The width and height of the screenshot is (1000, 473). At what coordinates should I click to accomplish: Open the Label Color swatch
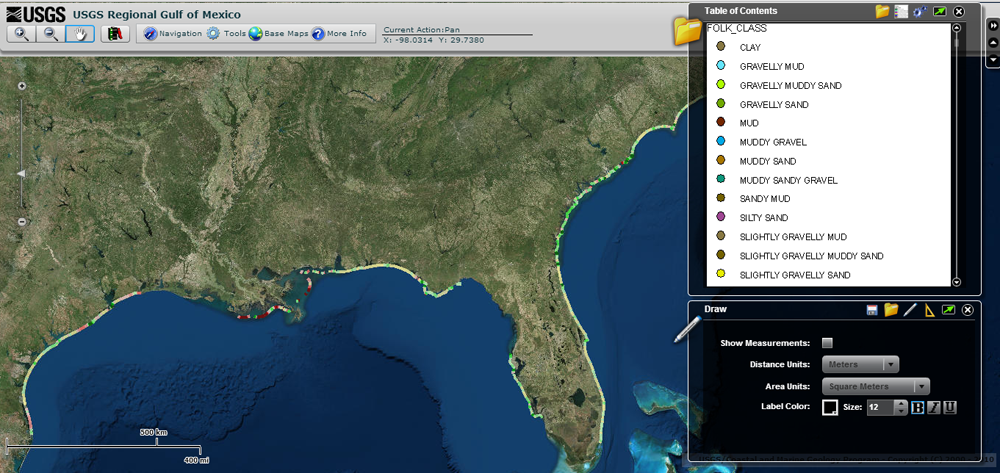point(829,407)
